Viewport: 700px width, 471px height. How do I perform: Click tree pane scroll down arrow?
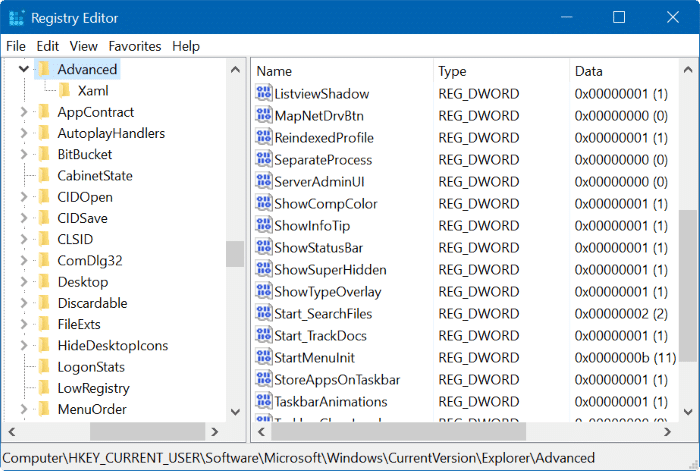click(235, 412)
